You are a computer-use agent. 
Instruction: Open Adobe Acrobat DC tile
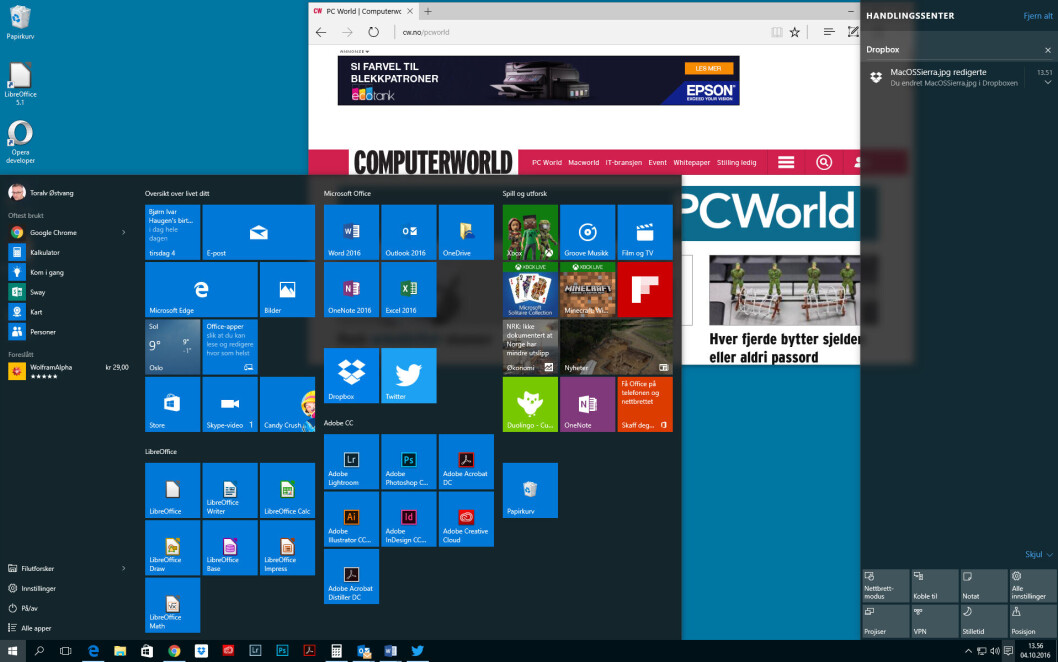coord(466,462)
